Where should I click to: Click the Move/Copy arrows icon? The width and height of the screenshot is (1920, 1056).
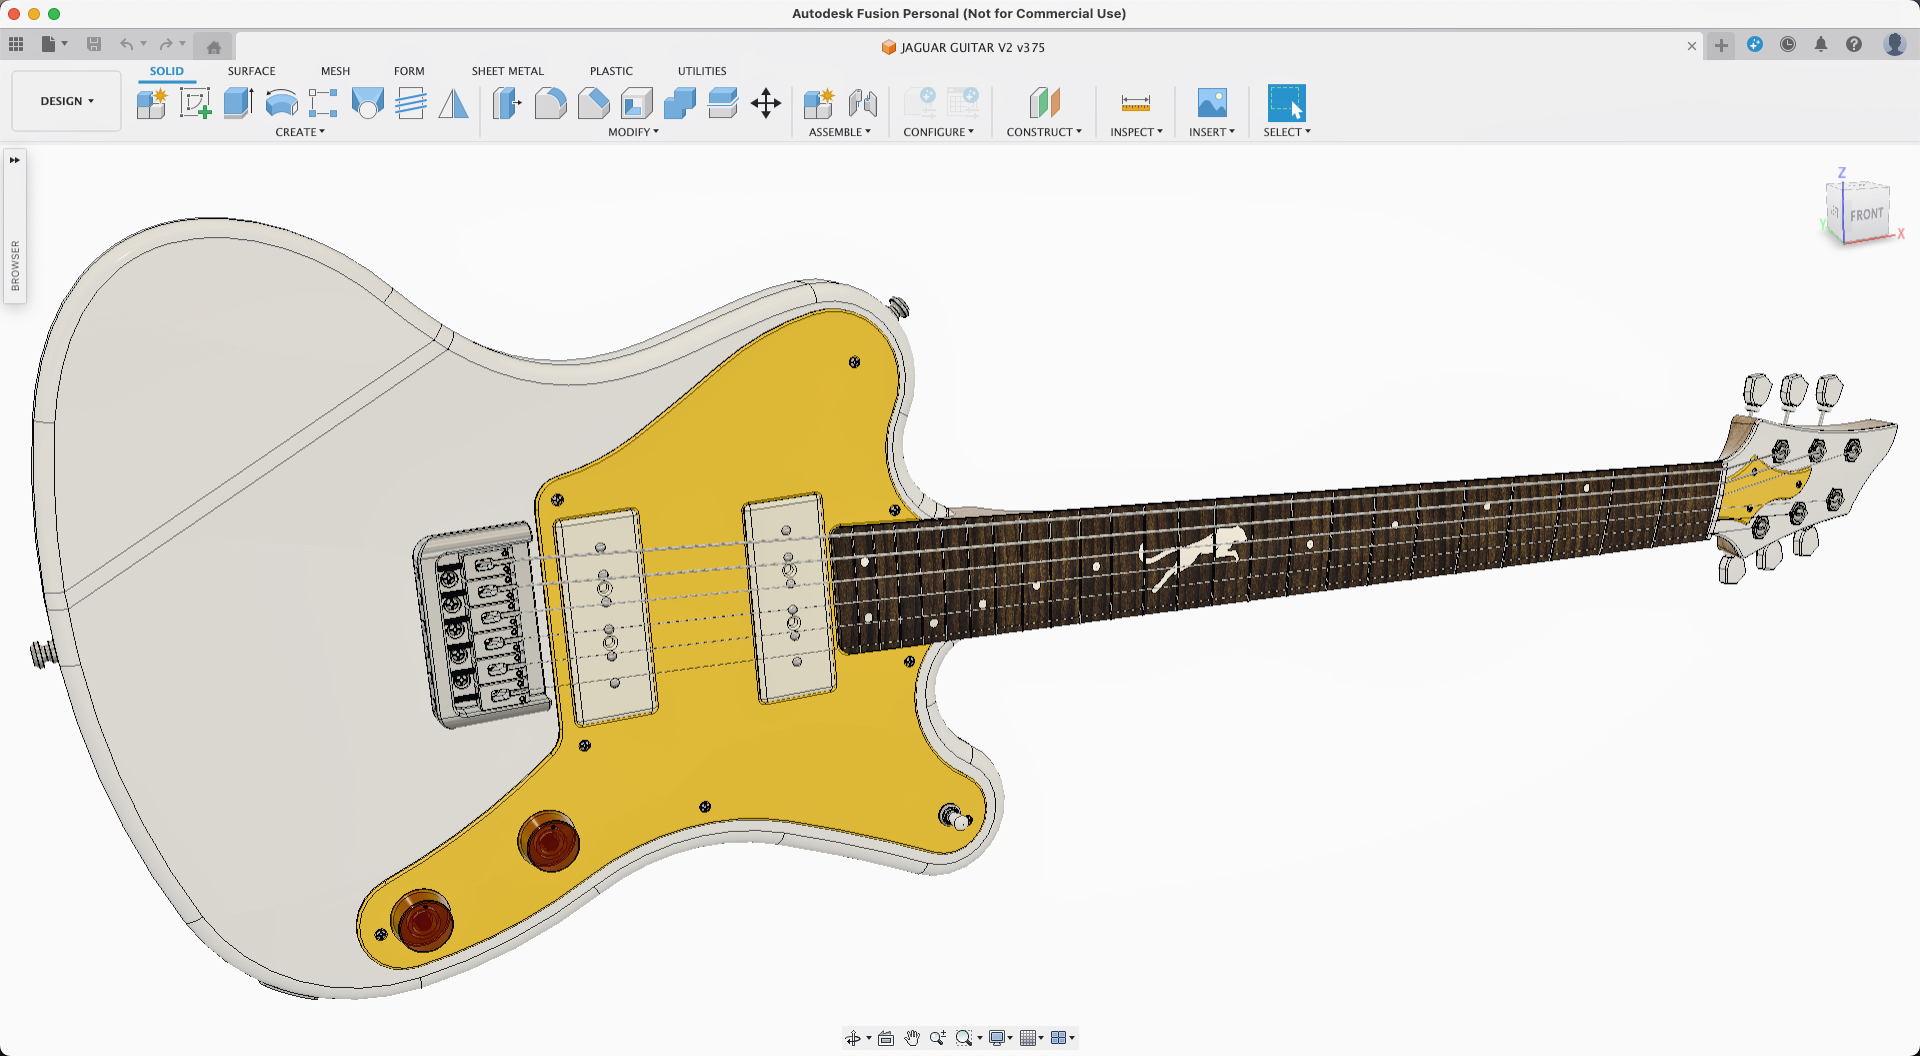(766, 103)
